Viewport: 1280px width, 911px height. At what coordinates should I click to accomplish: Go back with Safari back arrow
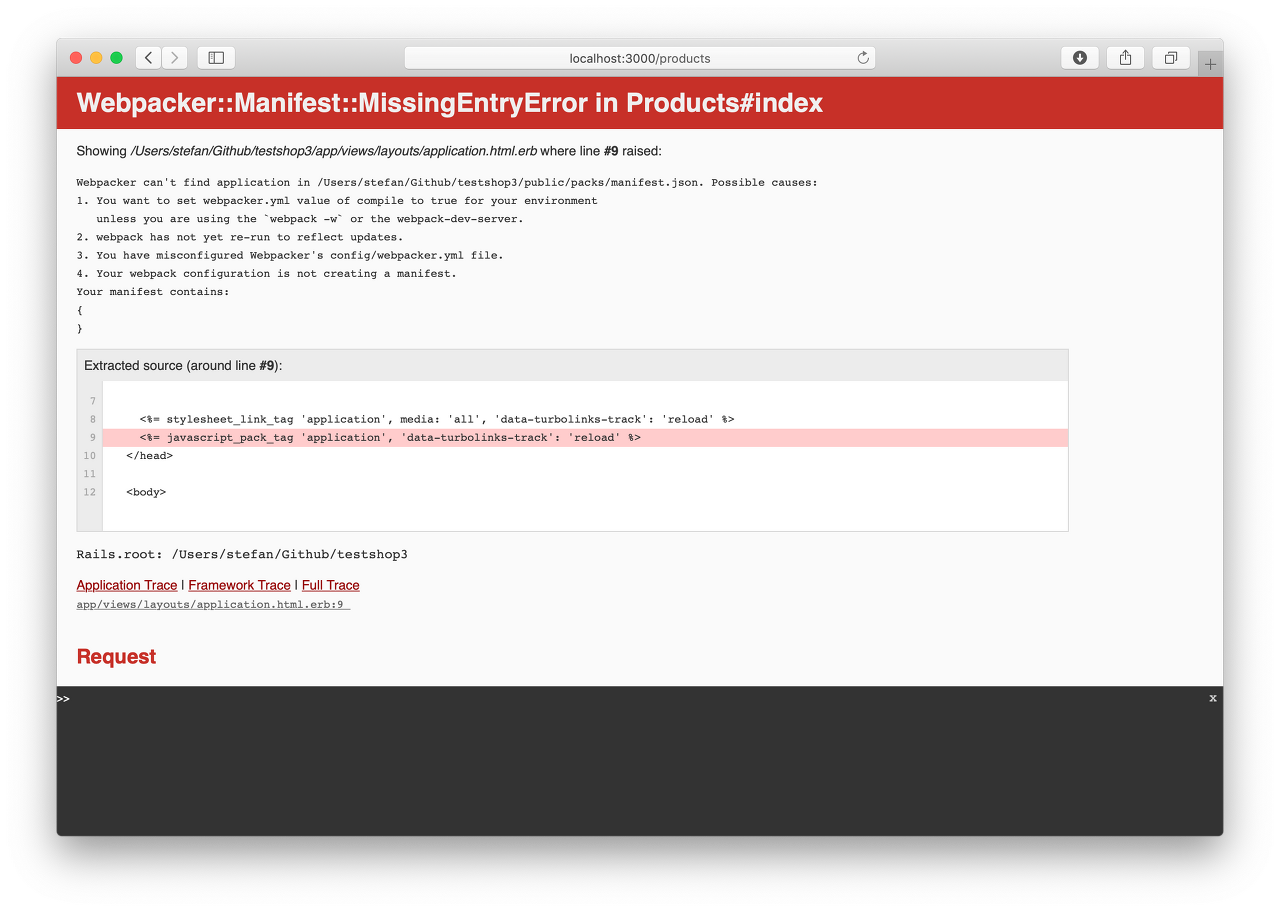point(149,58)
